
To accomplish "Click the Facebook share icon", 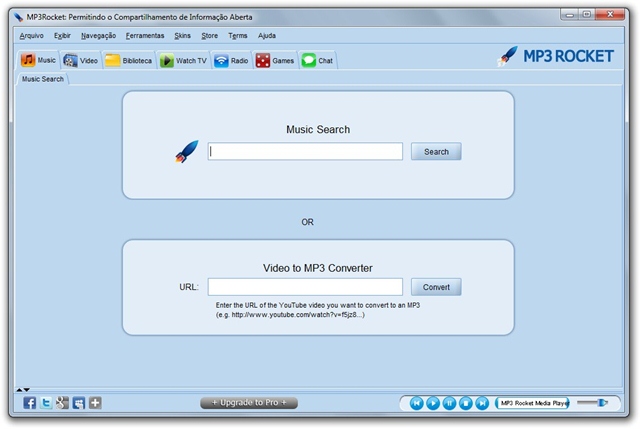I will (29, 403).
